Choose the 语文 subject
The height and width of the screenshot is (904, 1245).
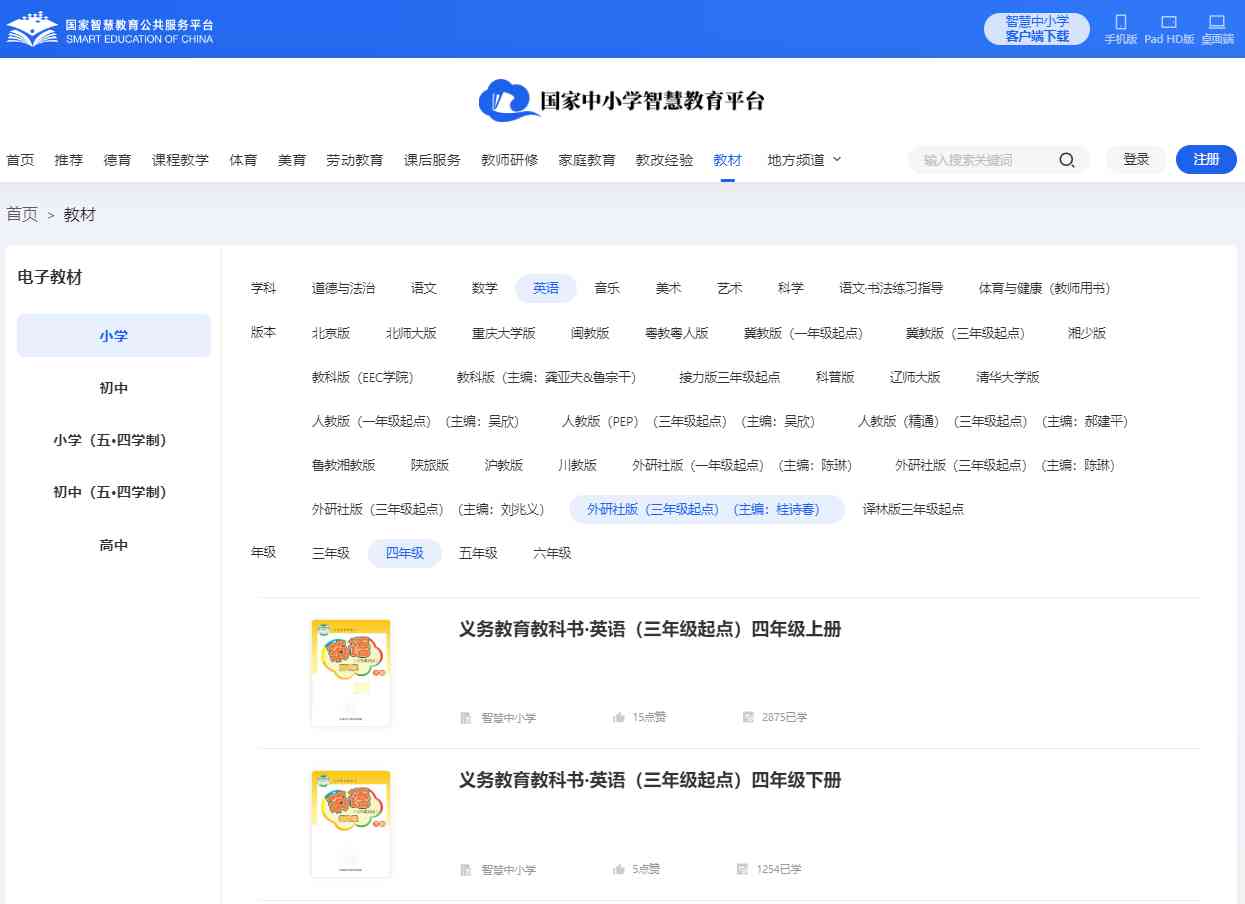[424, 288]
